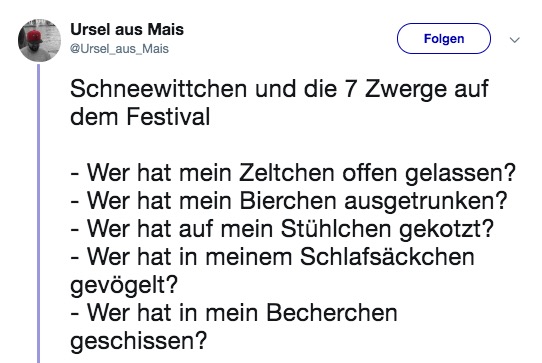Image resolution: width=542 pixels, height=363 pixels.
Task: Click the words dem Festival
Action: click(140, 117)
